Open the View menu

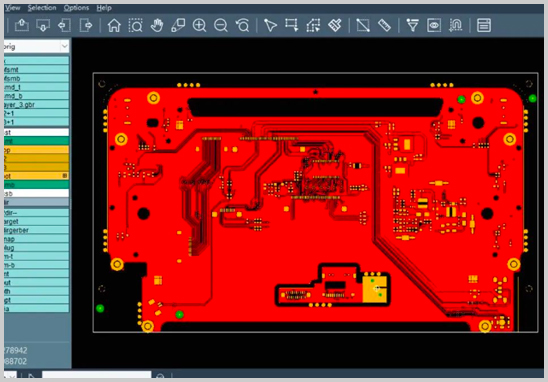(13, 8)
